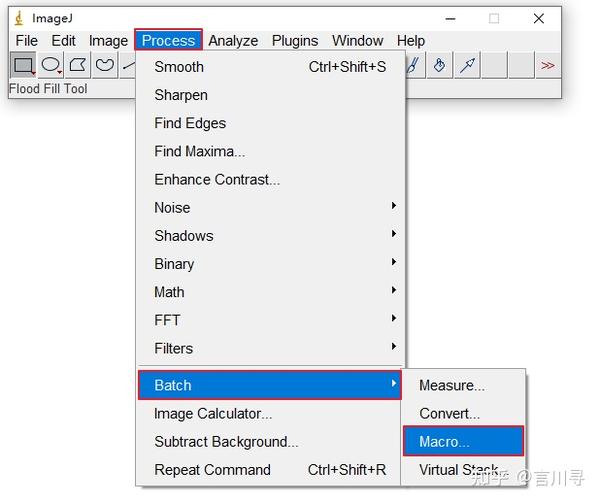Click the Smooth command
600x503 pixels.
(x=179, y=67)
